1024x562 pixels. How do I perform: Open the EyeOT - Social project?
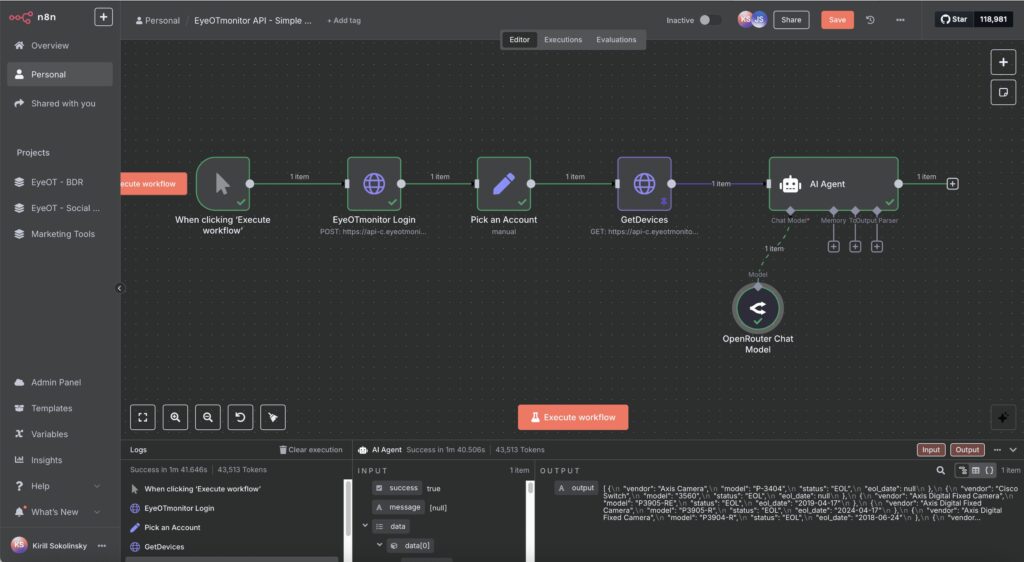[59, 208]
